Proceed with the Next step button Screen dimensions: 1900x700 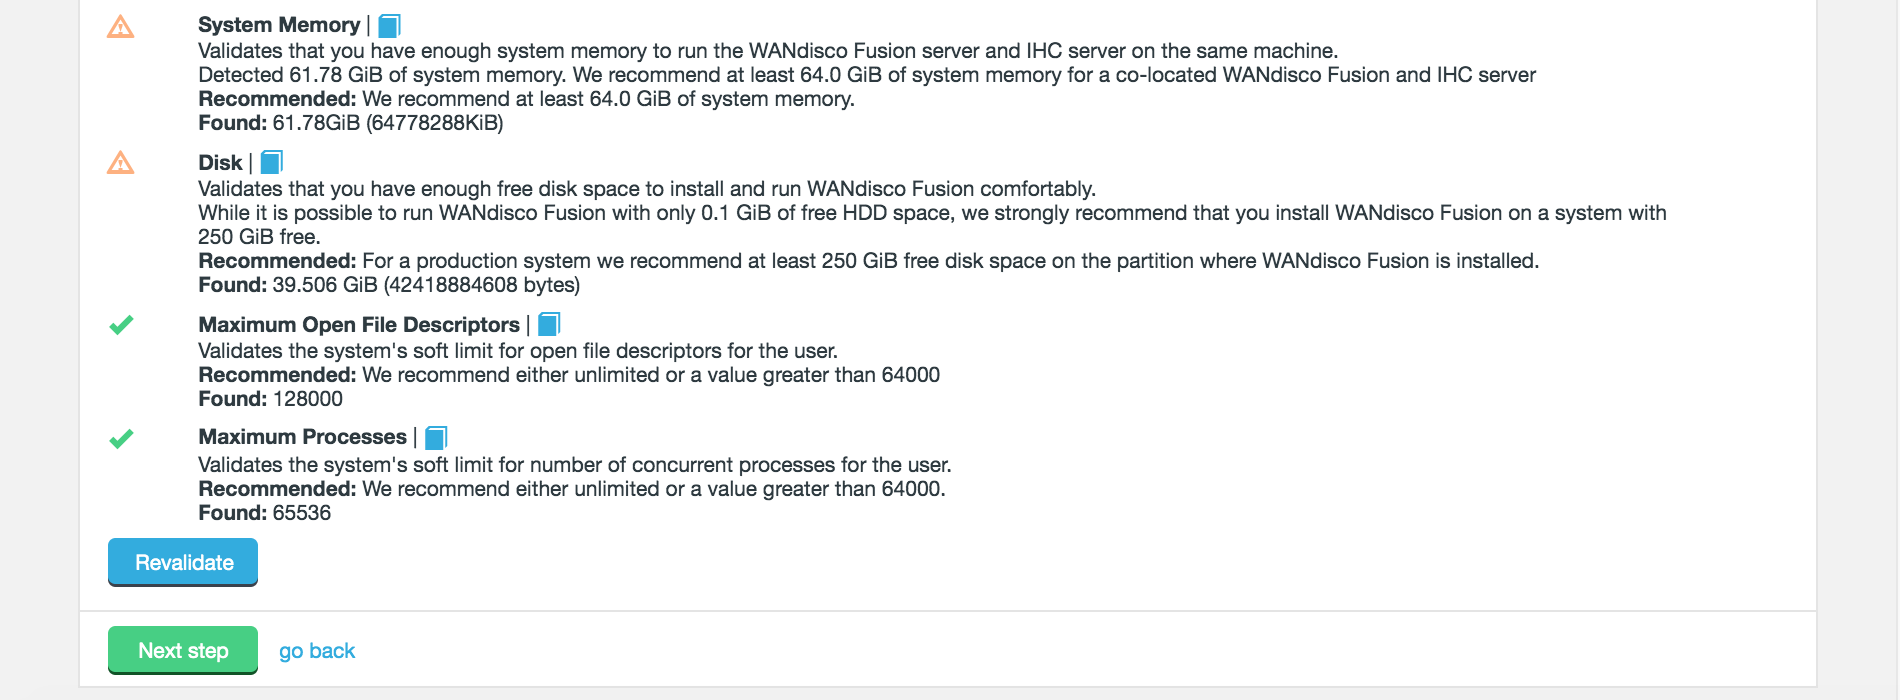(183, 650)
